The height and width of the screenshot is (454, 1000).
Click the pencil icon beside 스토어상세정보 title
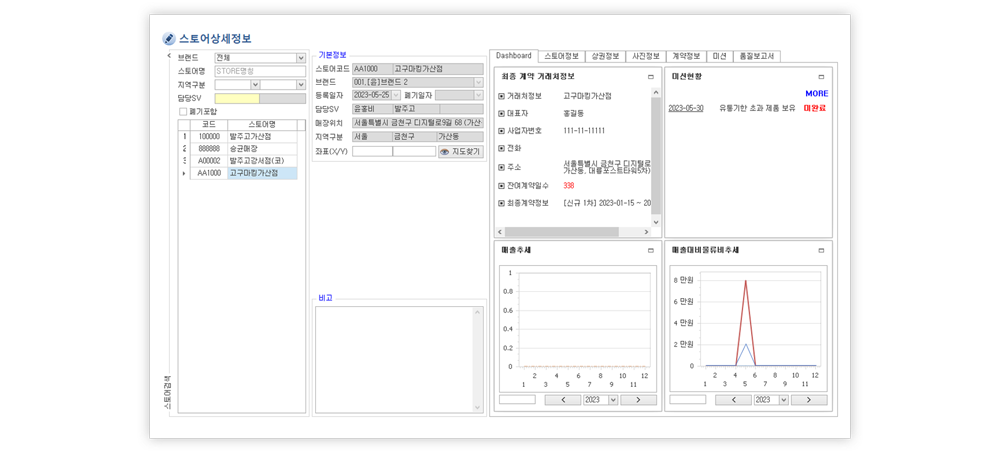pyautogui.click(x=168, y=38)
